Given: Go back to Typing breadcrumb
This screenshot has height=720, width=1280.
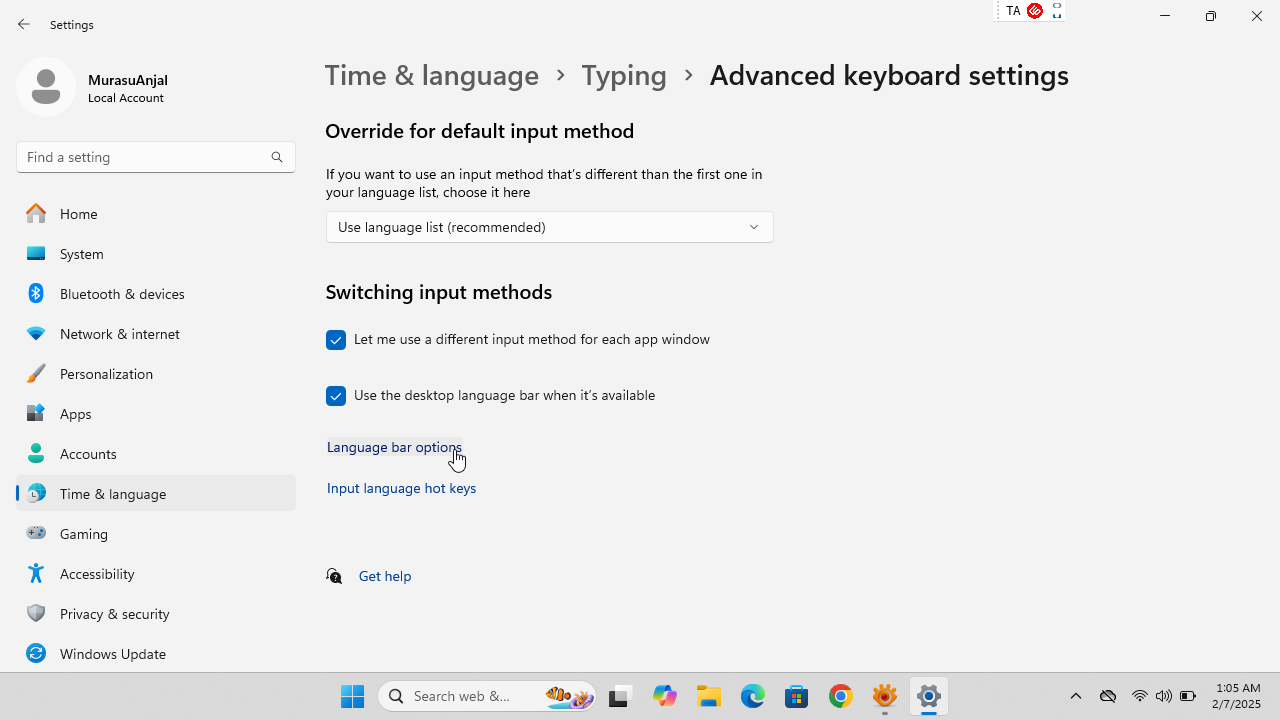Looking at the screenshot, I should tap(624, 76).
